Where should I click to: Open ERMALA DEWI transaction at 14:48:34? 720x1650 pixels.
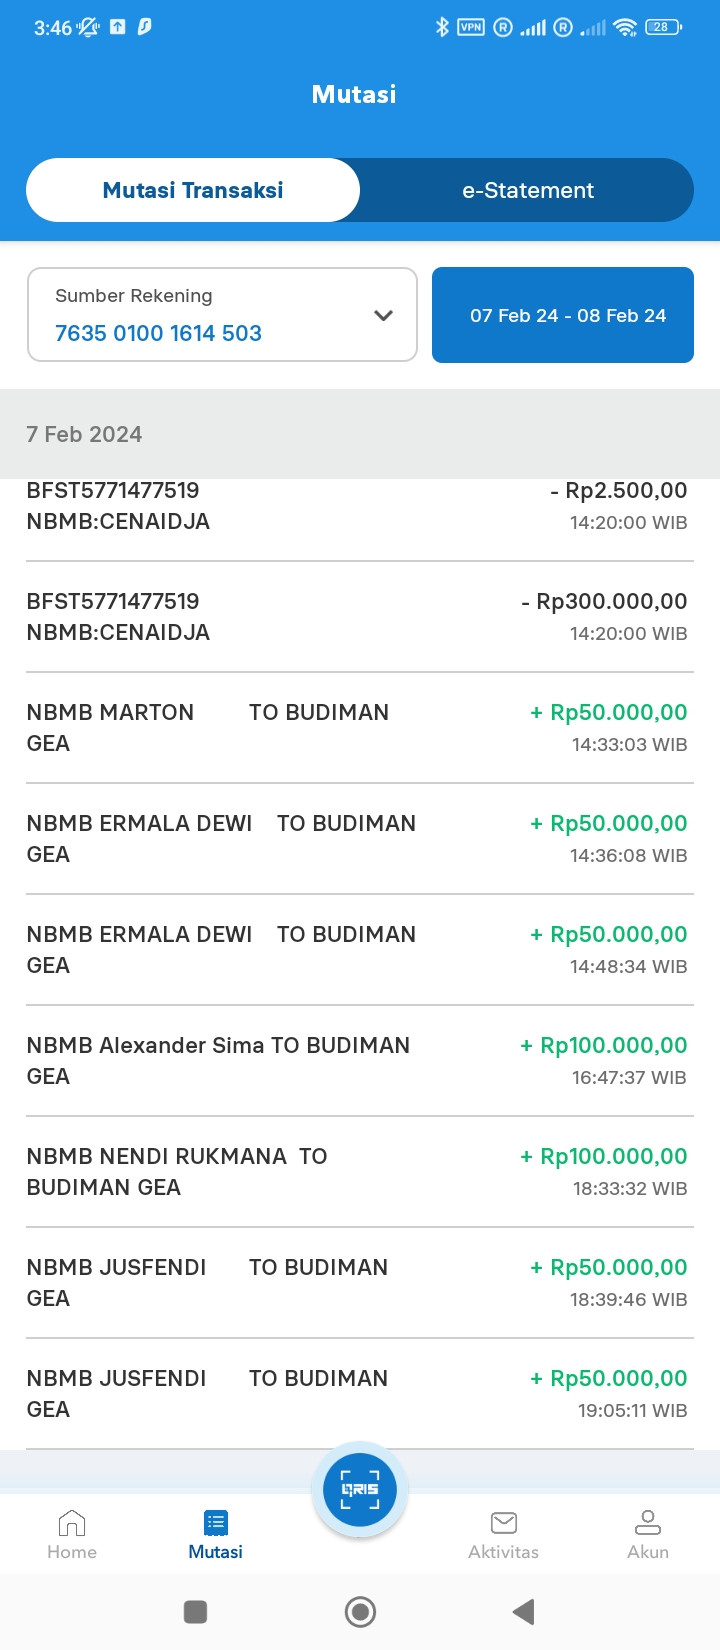tap(360, 950)
